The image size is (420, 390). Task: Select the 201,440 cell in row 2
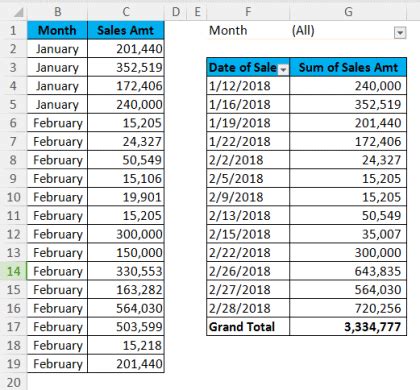pyautogui.click(x=126, y=49)
